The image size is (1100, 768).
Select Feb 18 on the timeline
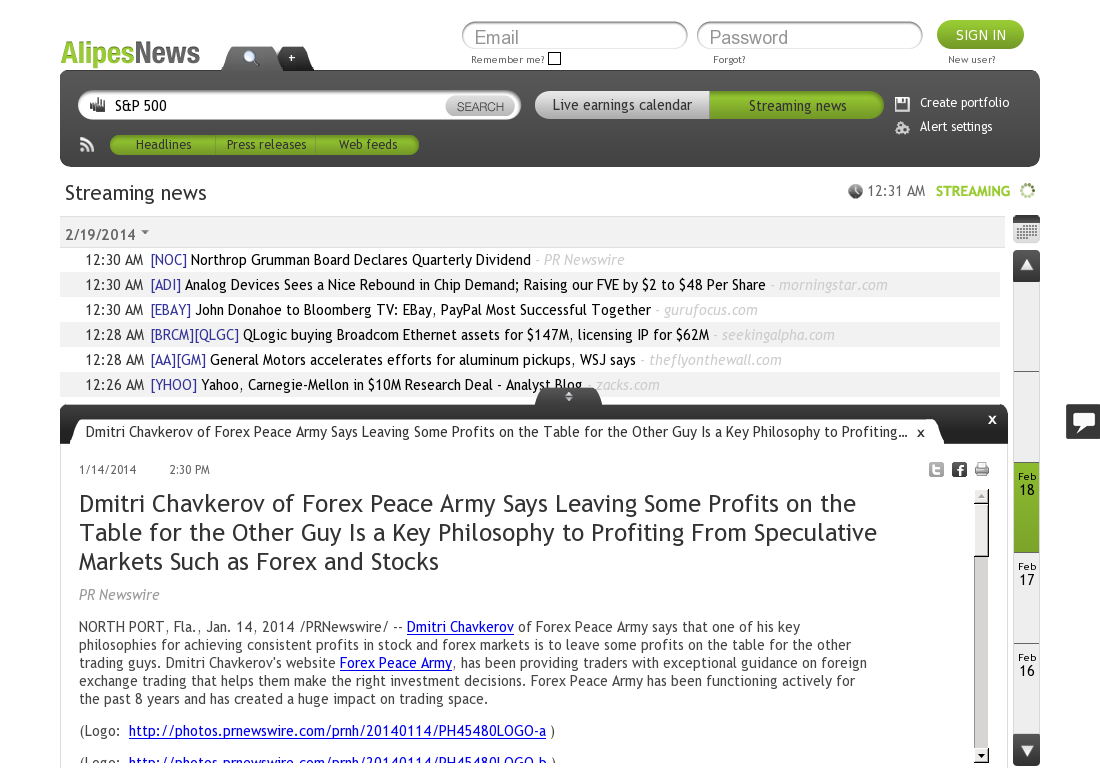[x=1026, y=507]
